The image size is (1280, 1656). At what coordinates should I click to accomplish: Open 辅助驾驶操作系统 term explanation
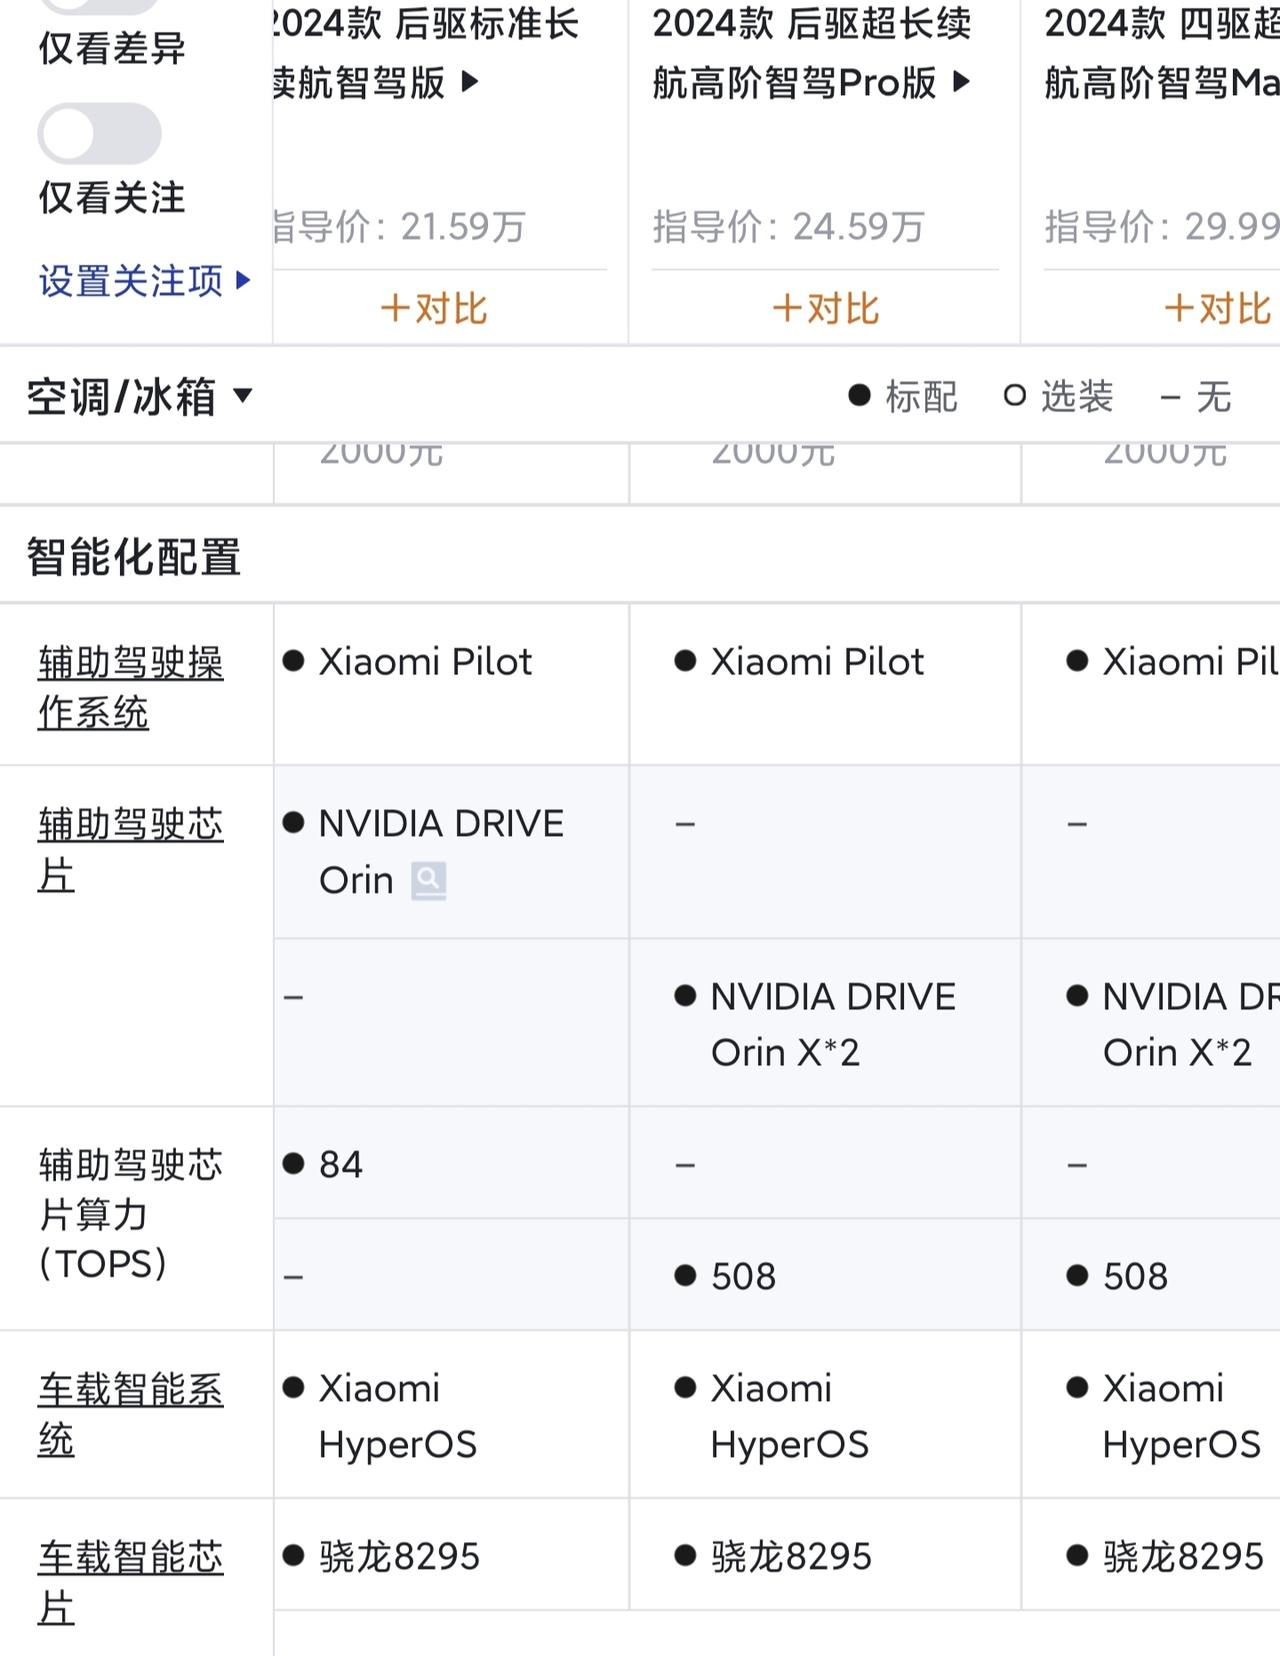[131, 687]
